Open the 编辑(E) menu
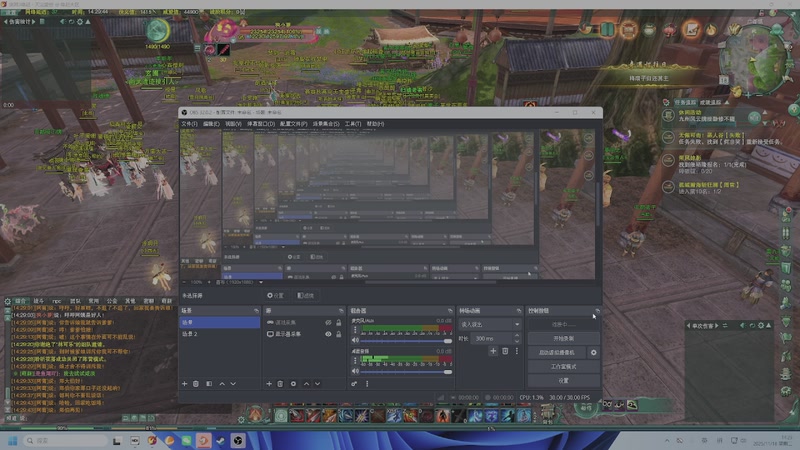The image size is (800, 450). click(211, 124)
